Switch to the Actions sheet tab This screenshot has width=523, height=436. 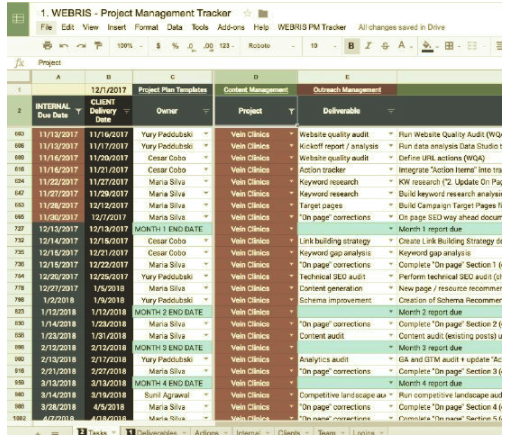tap(210, 432)
